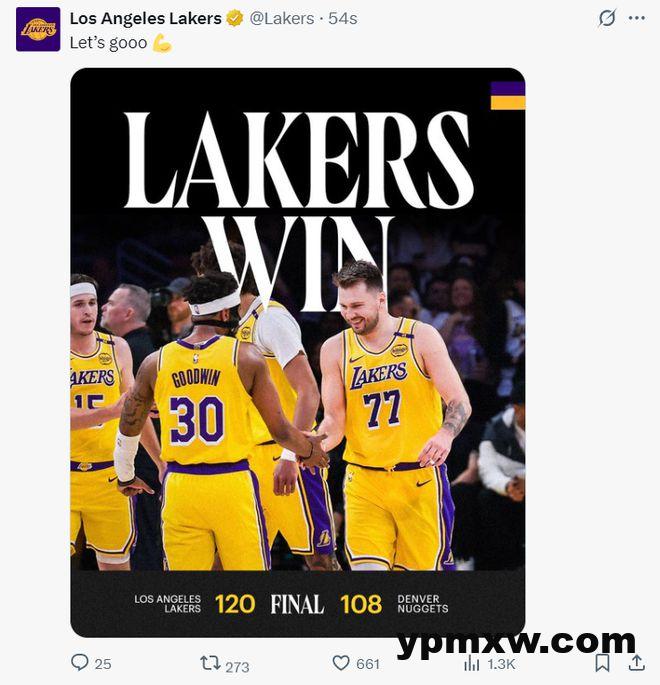660x685 pixels.
Task: Click the @Lakers handle
Action: (282, 18)
